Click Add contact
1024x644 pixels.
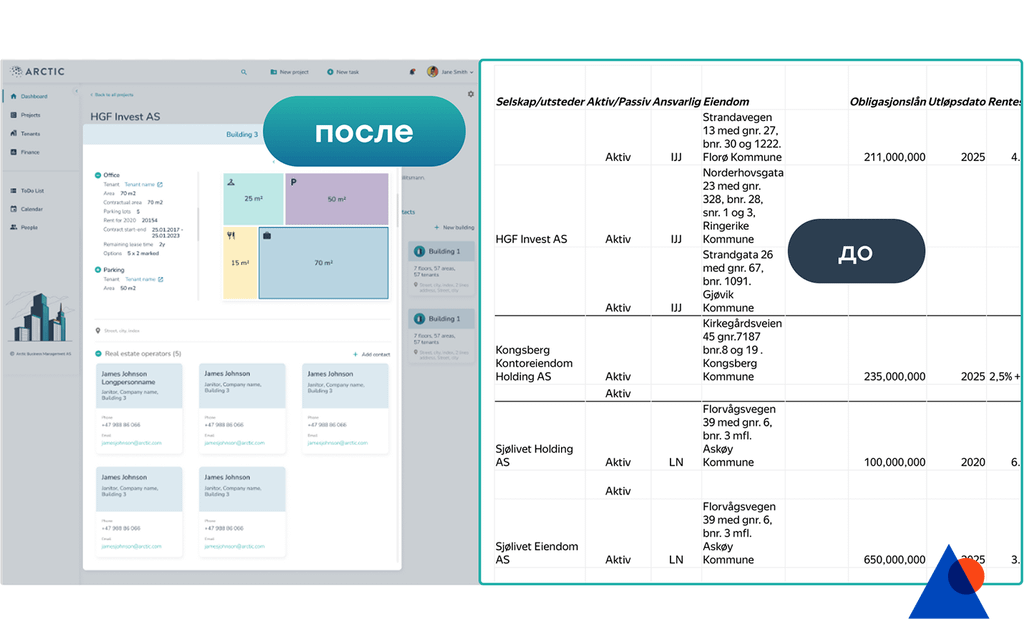tap(372, 355)
